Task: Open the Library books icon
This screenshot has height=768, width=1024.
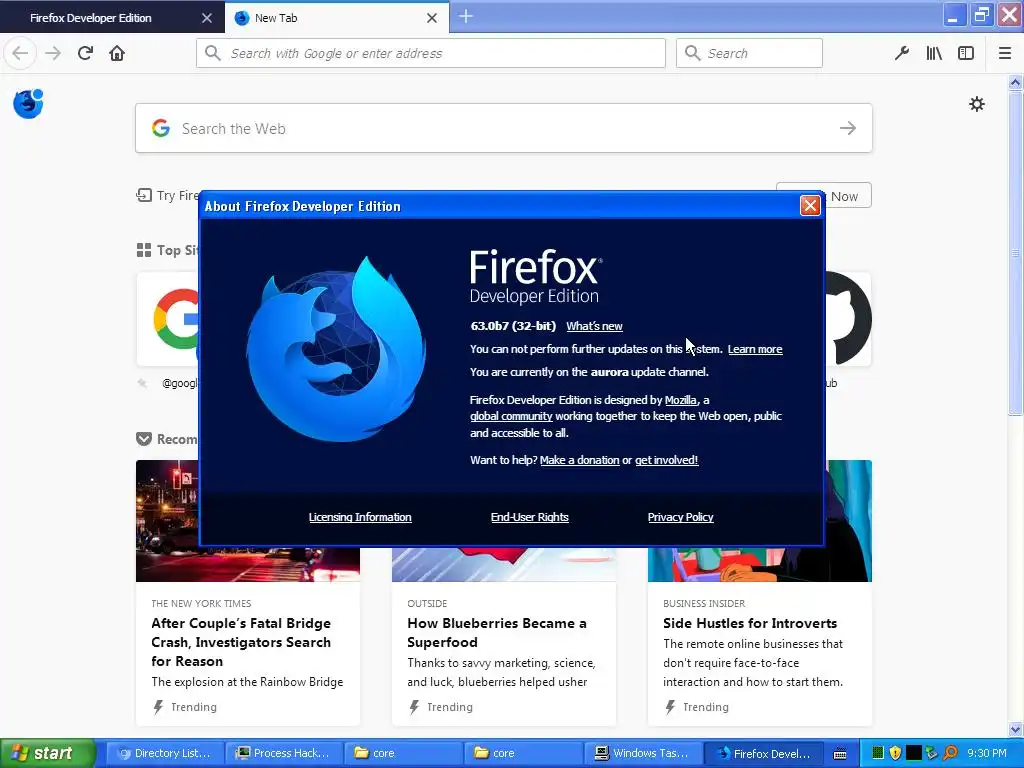Action: pyautogui.click(x=934, y=53)
